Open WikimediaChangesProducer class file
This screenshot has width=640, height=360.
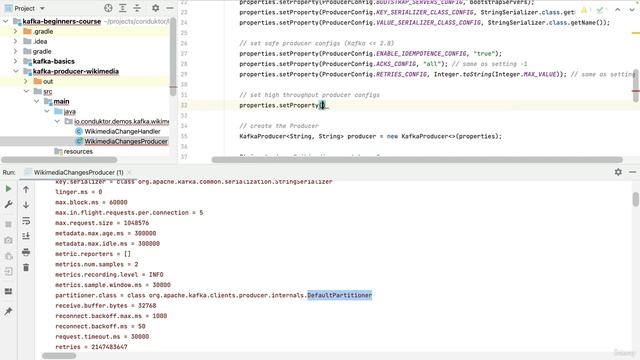coord(126,141)
